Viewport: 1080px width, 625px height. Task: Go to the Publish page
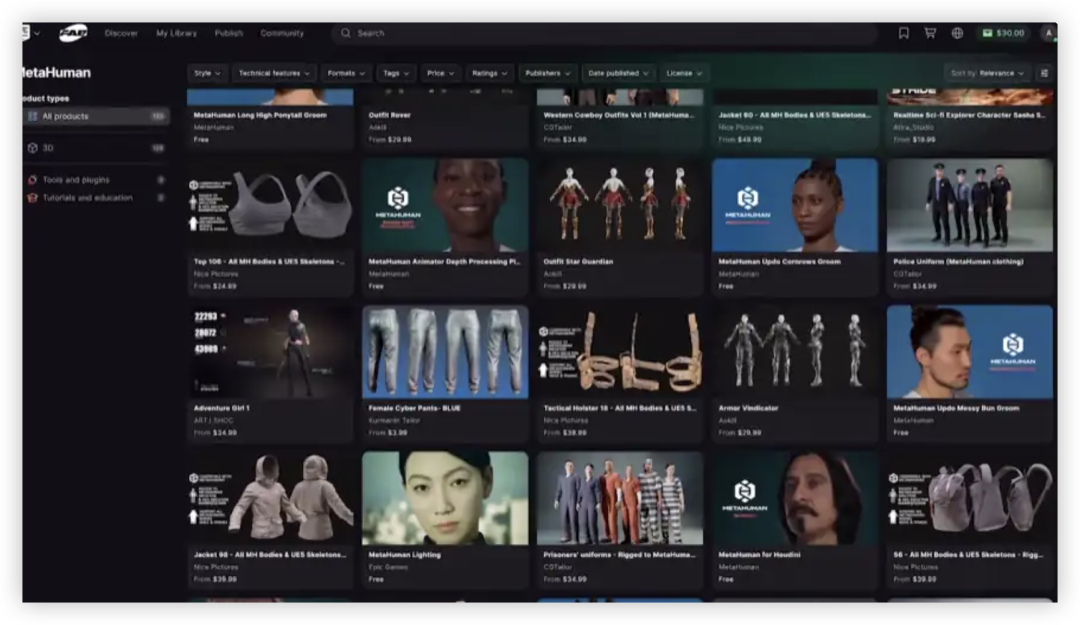(229, 33)
